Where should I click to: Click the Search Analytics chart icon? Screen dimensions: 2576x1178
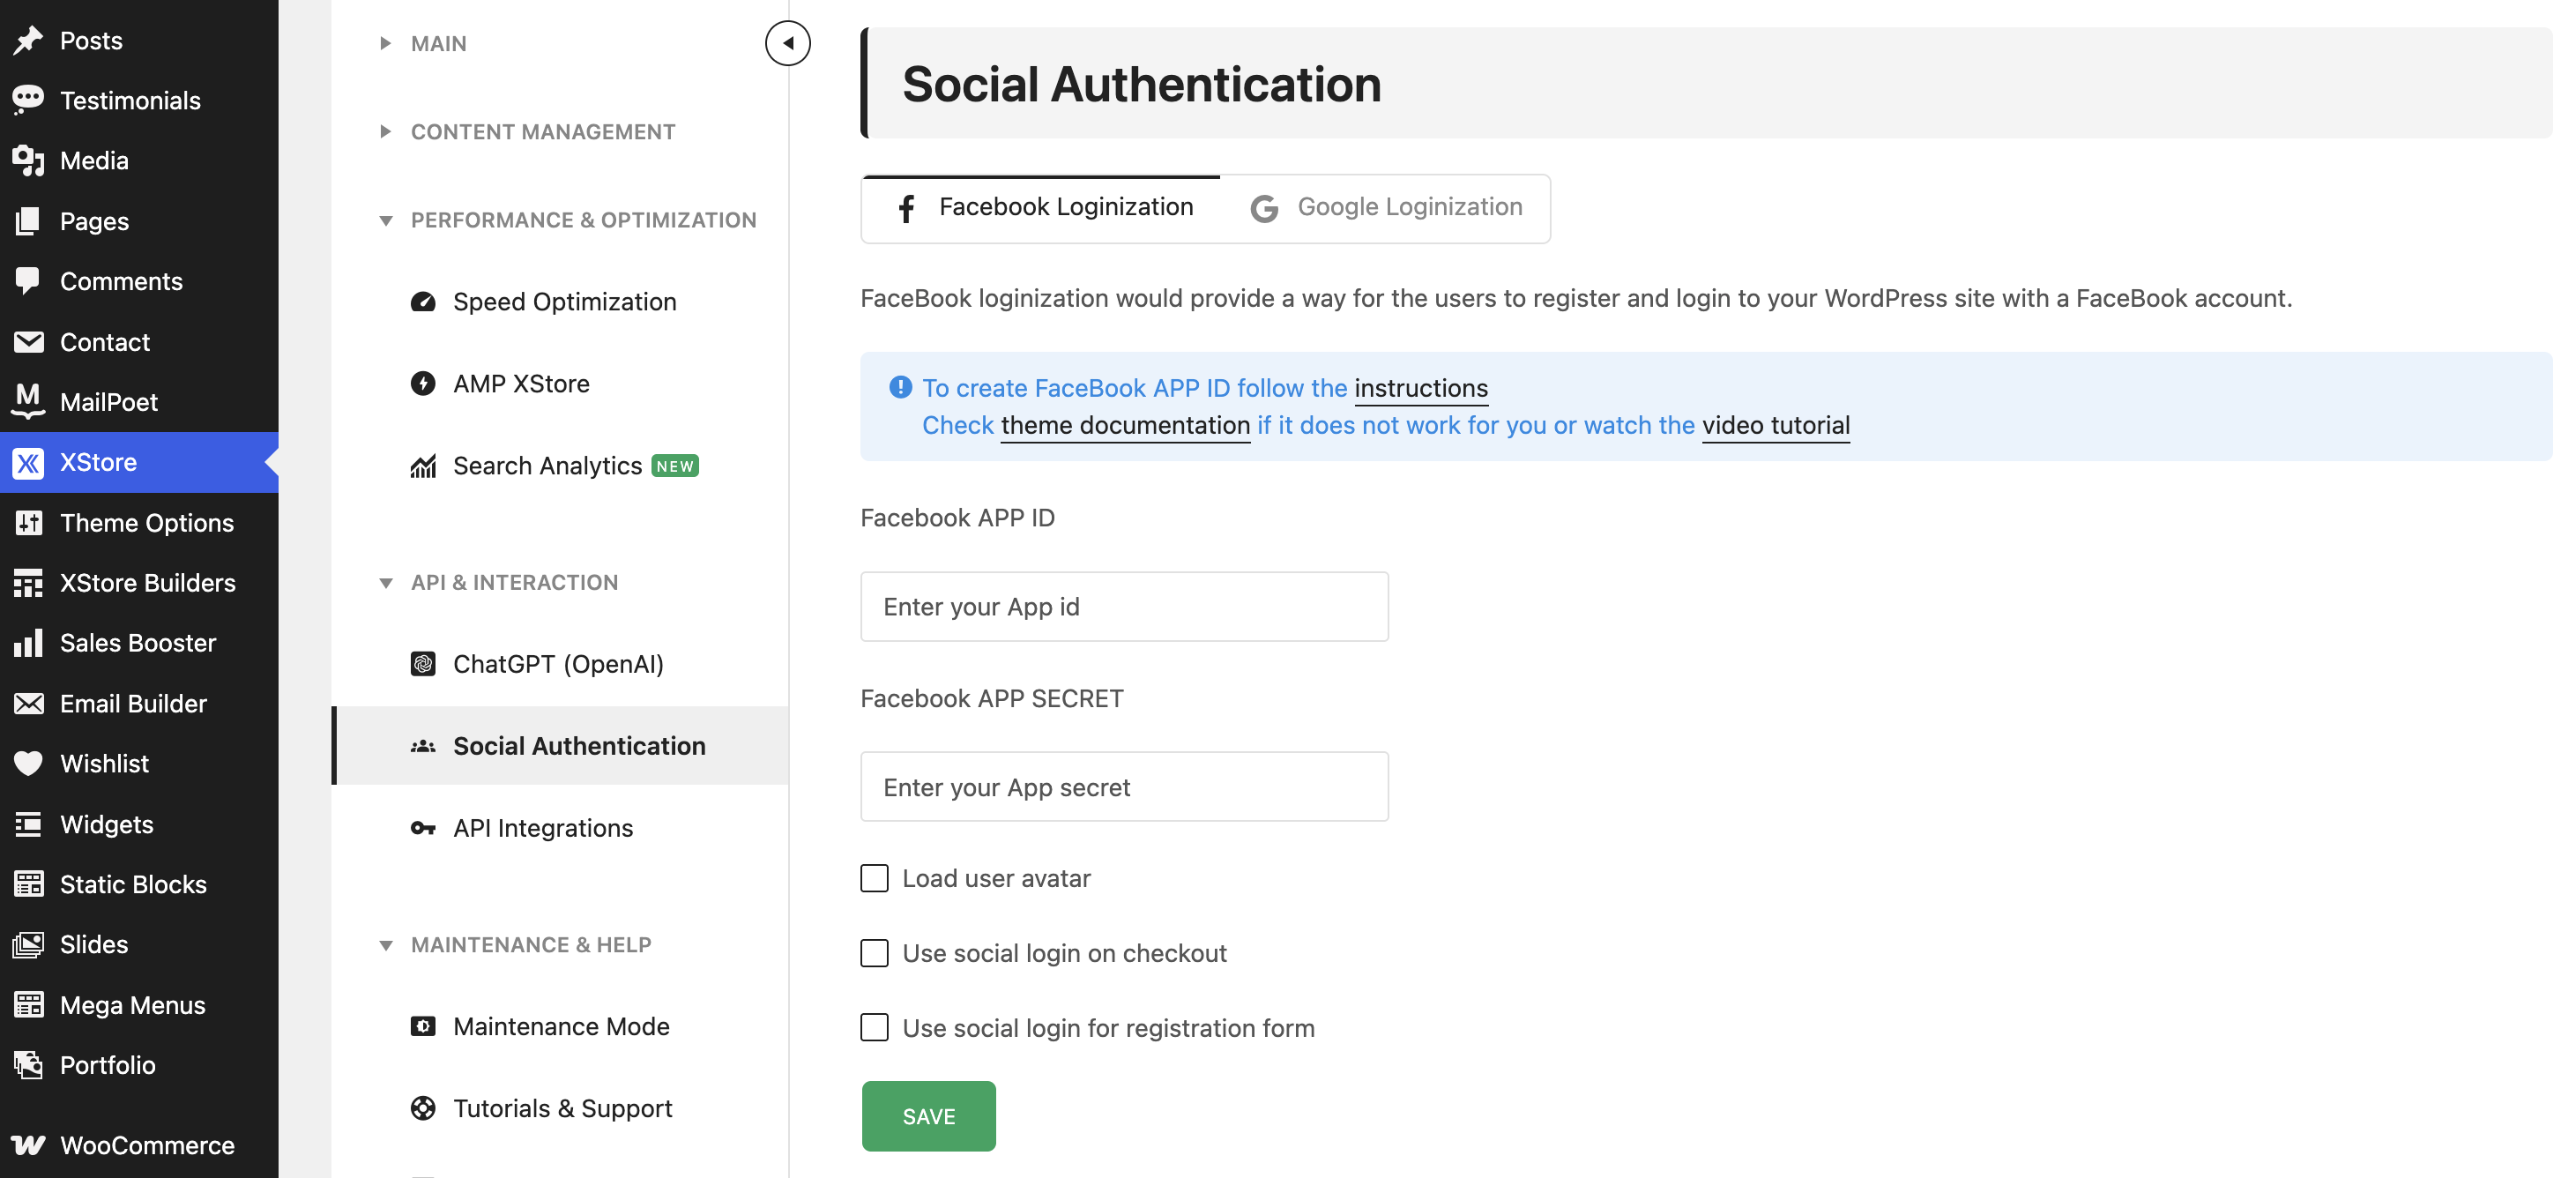(x=423, y=466)
